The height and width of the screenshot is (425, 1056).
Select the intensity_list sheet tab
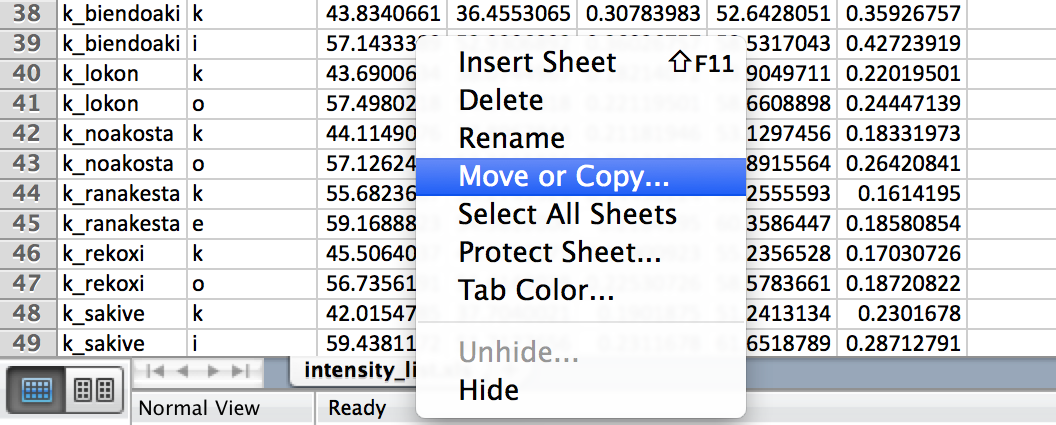357,371
